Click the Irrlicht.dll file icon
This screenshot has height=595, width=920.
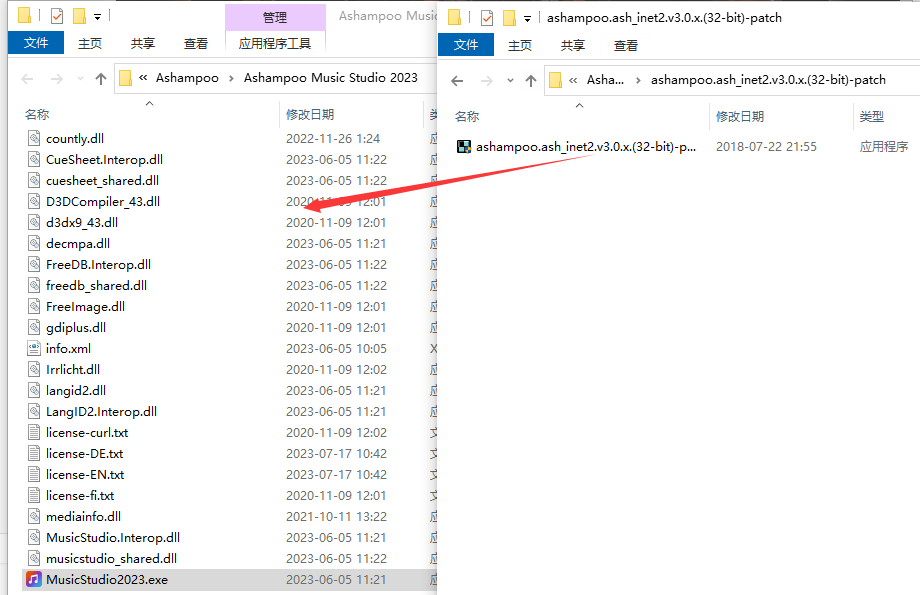click(x=34, y=370)
